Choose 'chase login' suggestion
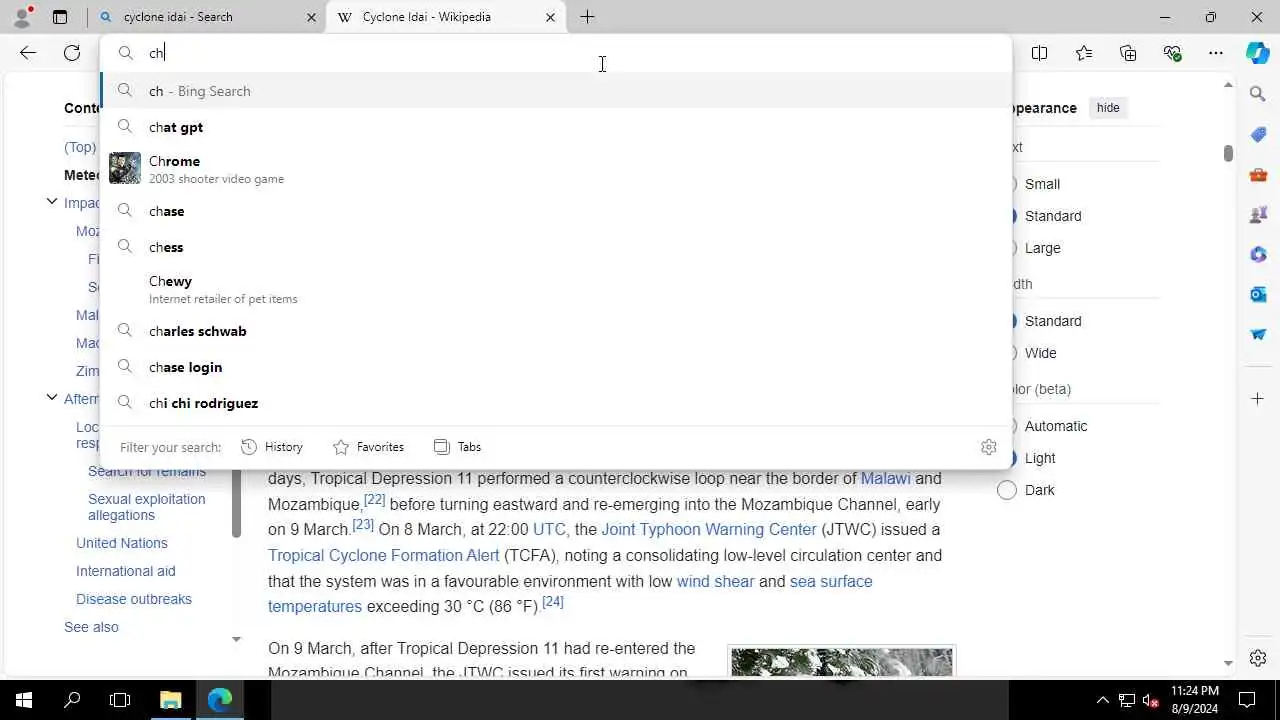The image size is (1280, 720). [x=556, y=367]
